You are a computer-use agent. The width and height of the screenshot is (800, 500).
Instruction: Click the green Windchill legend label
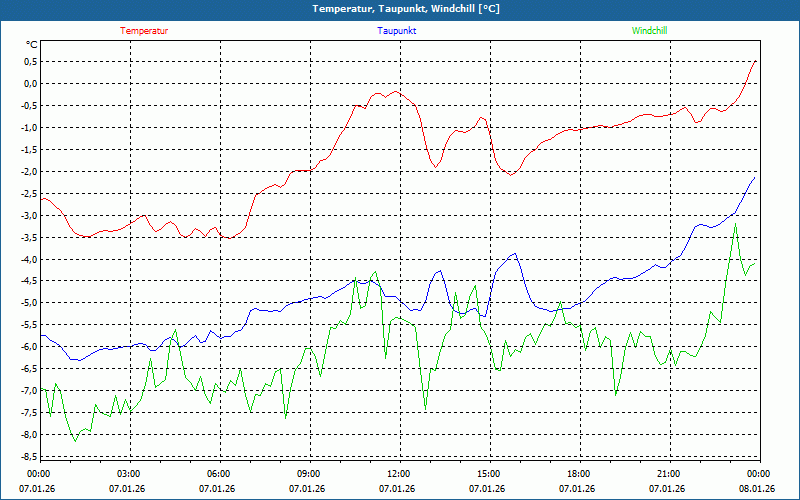649,31
